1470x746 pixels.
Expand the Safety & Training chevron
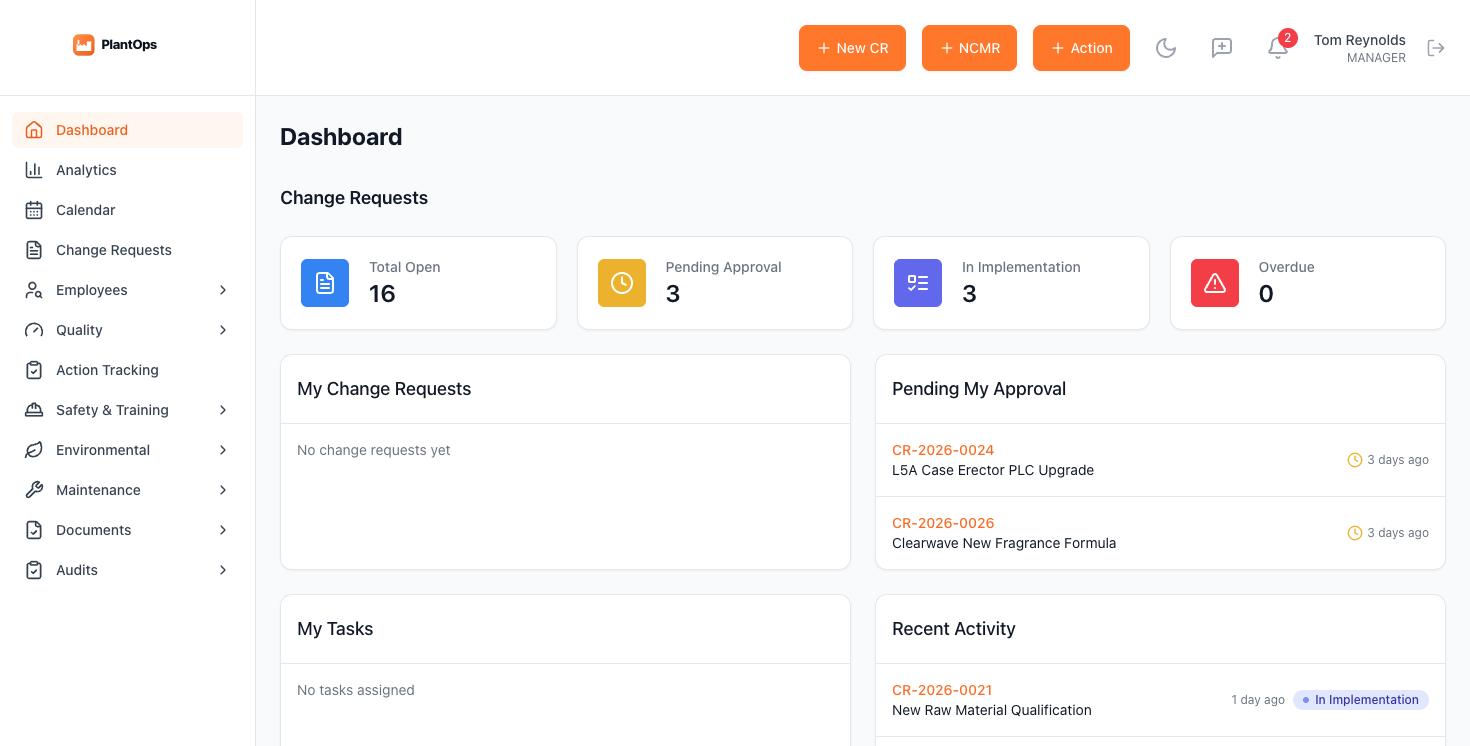pyautogui.click(x=223, y=410)
